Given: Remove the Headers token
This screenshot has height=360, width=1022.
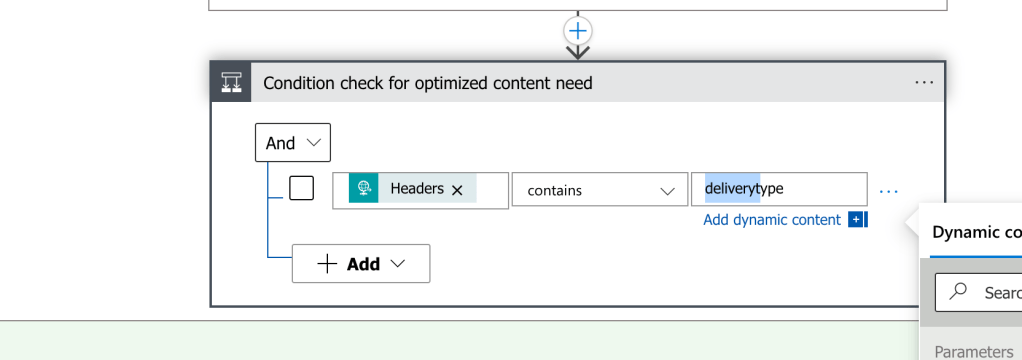Looking at the screenshot, I should coord(458,190).
